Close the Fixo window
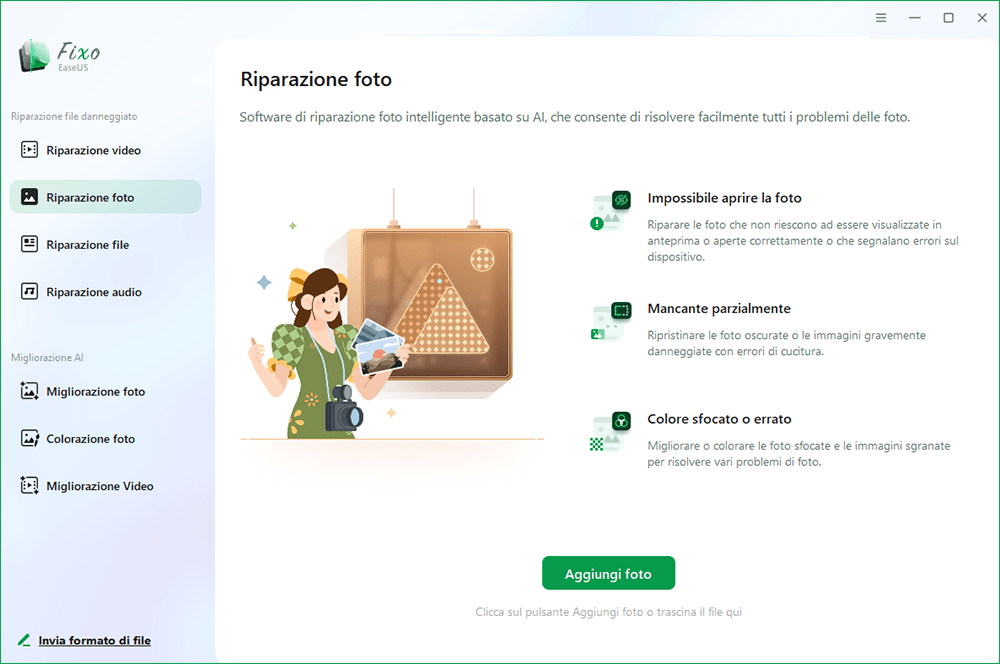1000x664 pixels. click(x=982, y=18)
